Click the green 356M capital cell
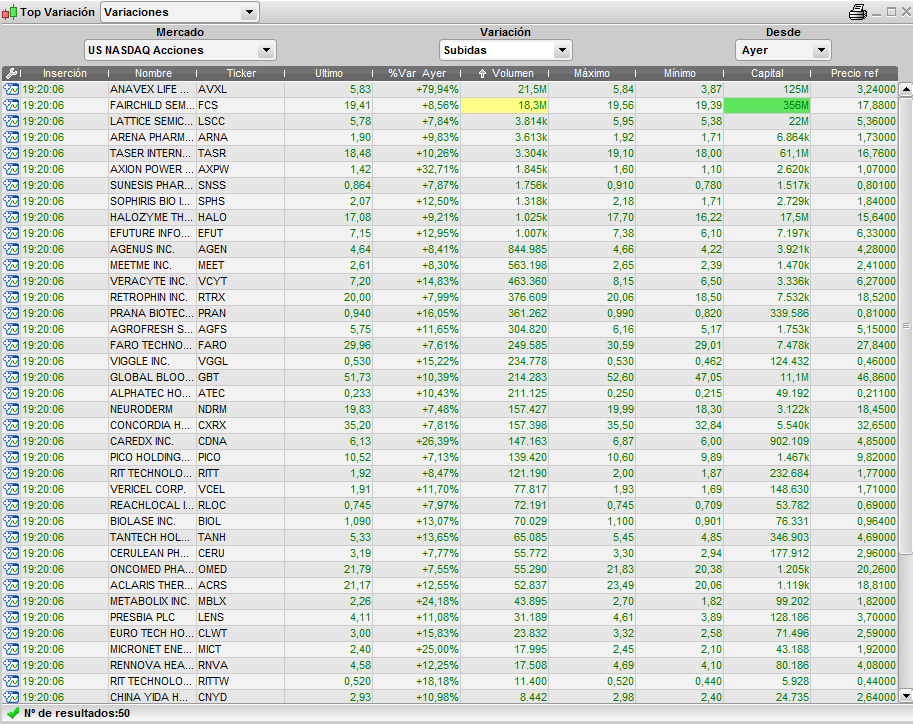This screenshot has width=913, height=724. pos(767,105)
